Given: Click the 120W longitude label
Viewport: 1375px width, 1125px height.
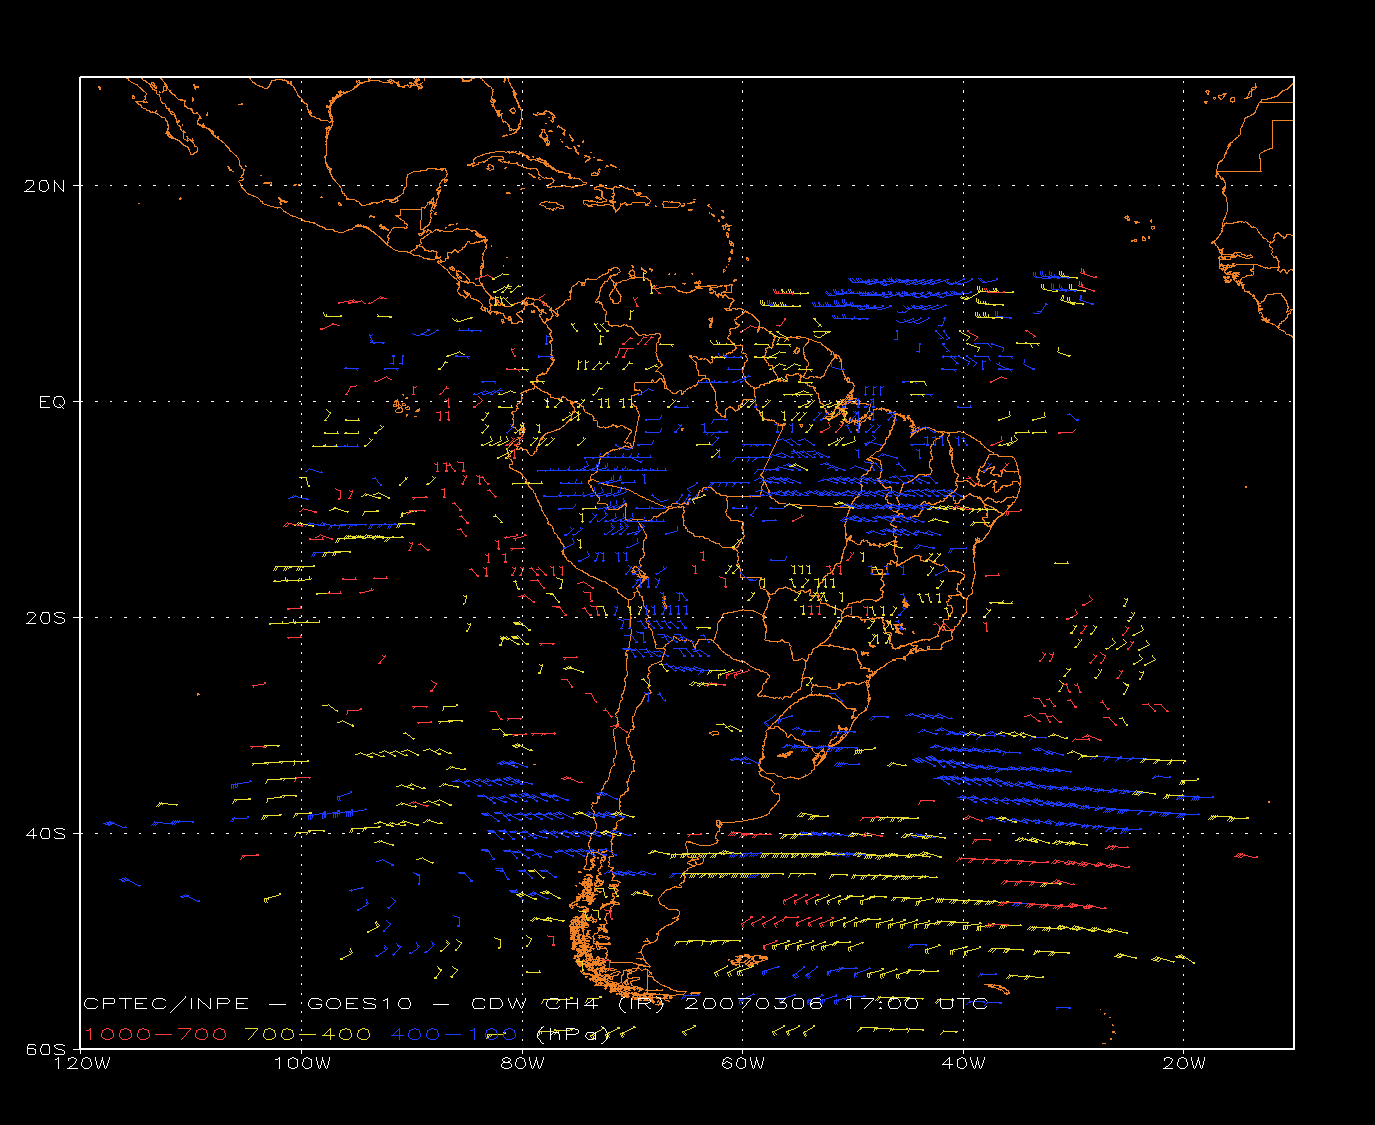Looking at the screenshot, I should (x=81, y=1063).
